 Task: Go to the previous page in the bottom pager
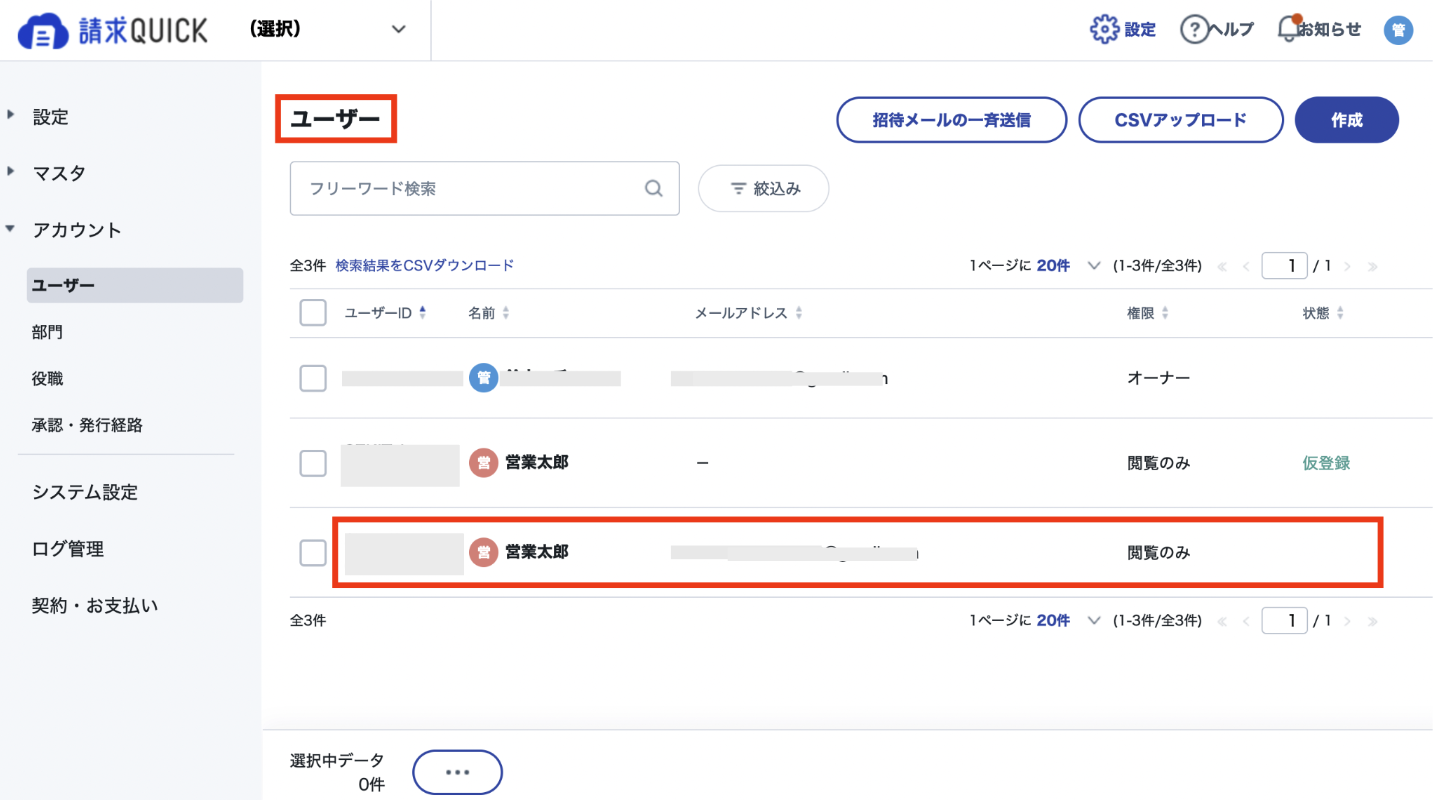pos(1246,621)
